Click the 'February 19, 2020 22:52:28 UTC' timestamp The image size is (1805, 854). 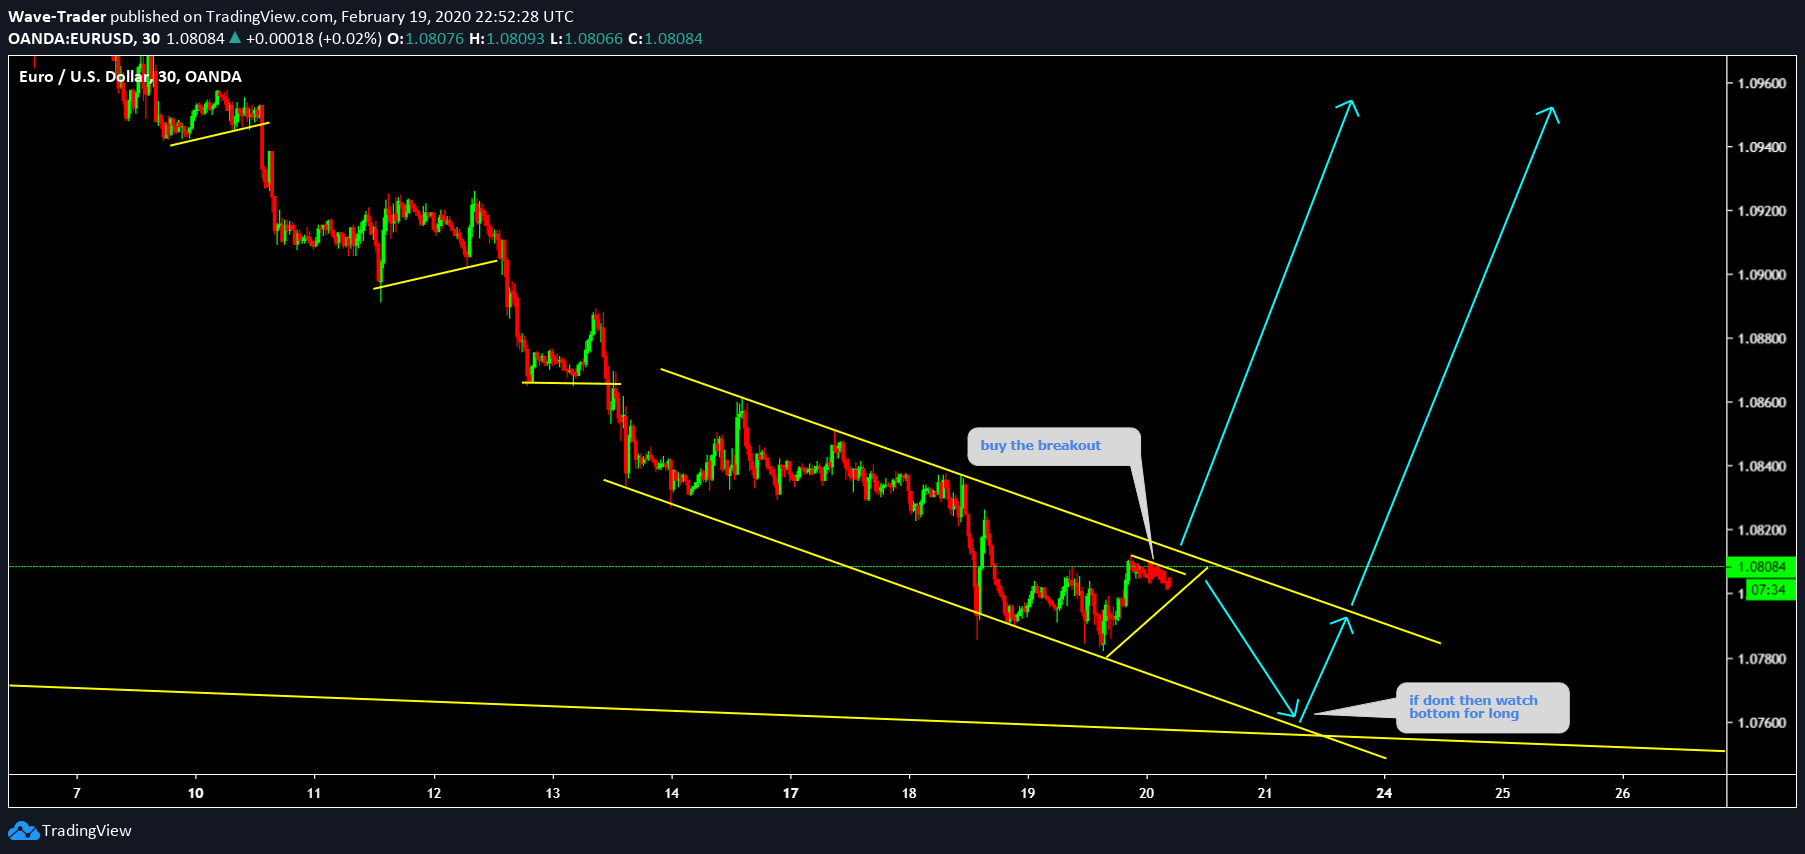(x=457, y=16)
